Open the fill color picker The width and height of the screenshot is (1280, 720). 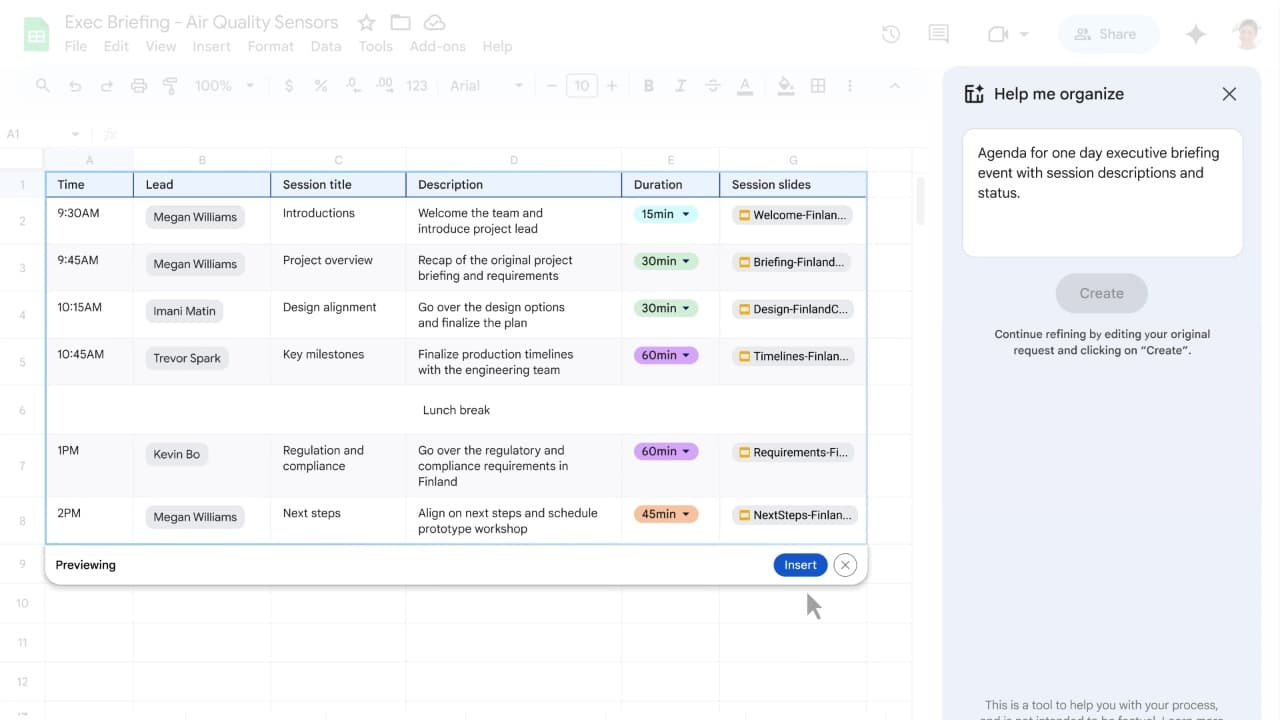pyautogui.click(x=786, y=86)
